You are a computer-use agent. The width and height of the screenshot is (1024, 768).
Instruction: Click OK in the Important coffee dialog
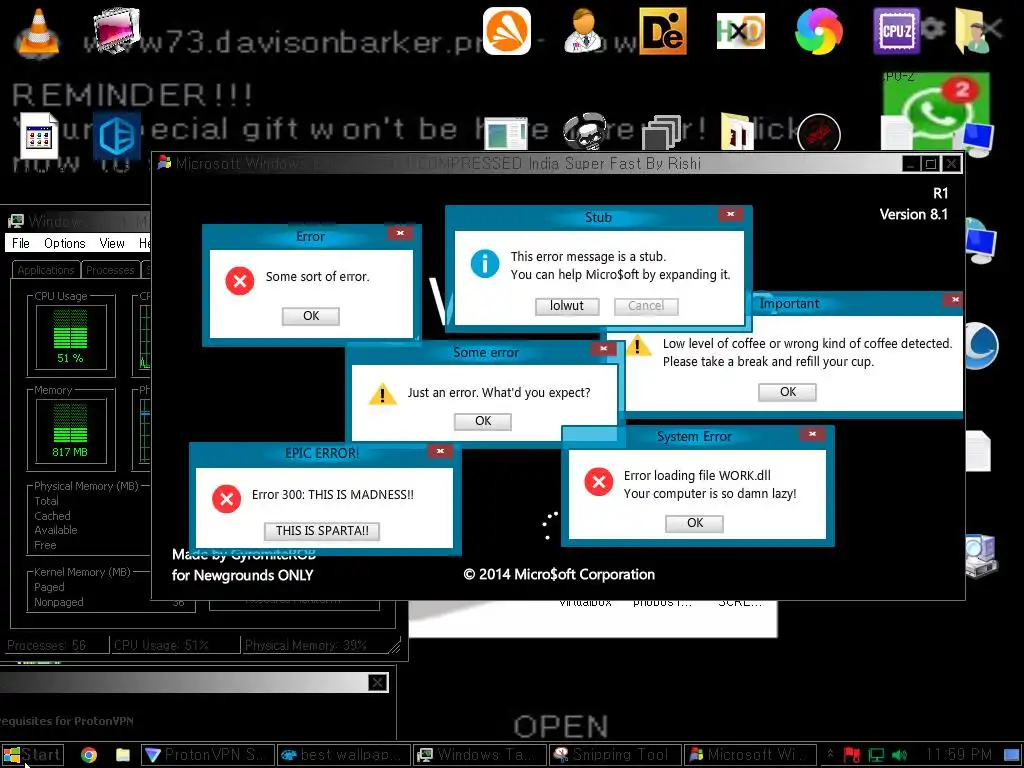[788, 392]
